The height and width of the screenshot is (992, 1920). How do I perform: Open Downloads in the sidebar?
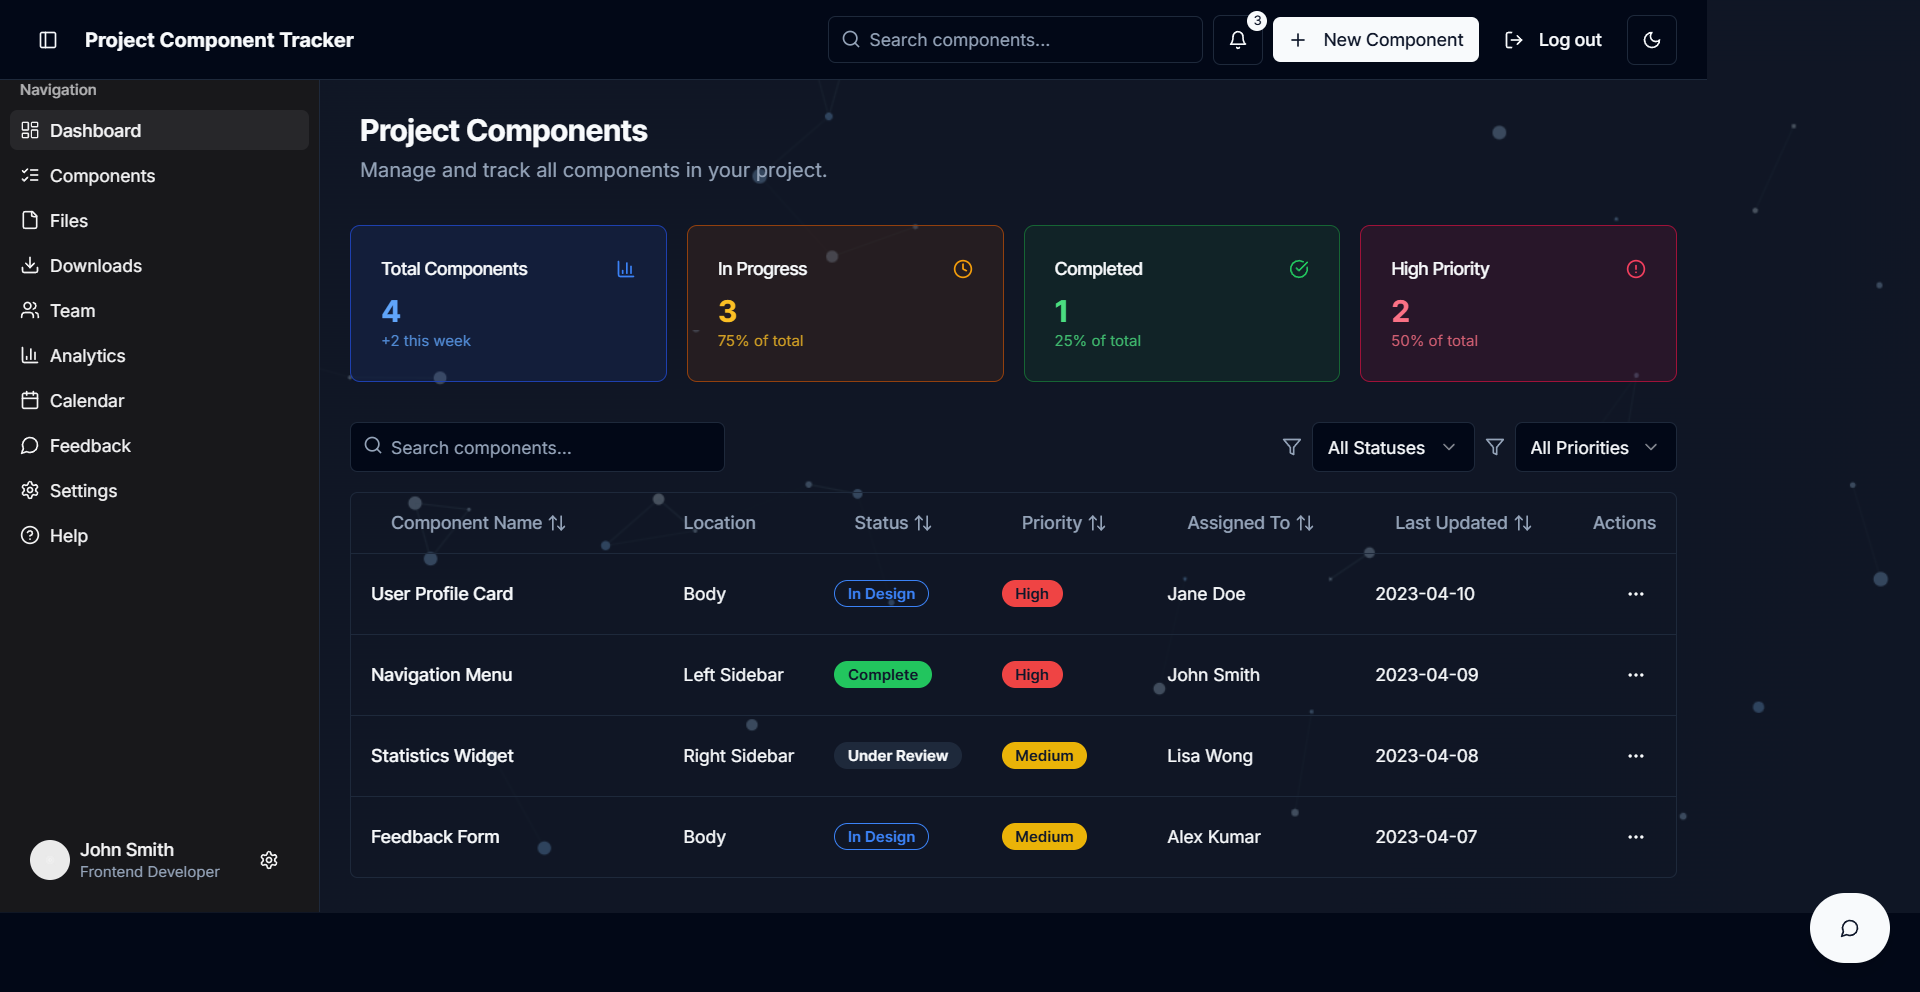pos(160,265)
